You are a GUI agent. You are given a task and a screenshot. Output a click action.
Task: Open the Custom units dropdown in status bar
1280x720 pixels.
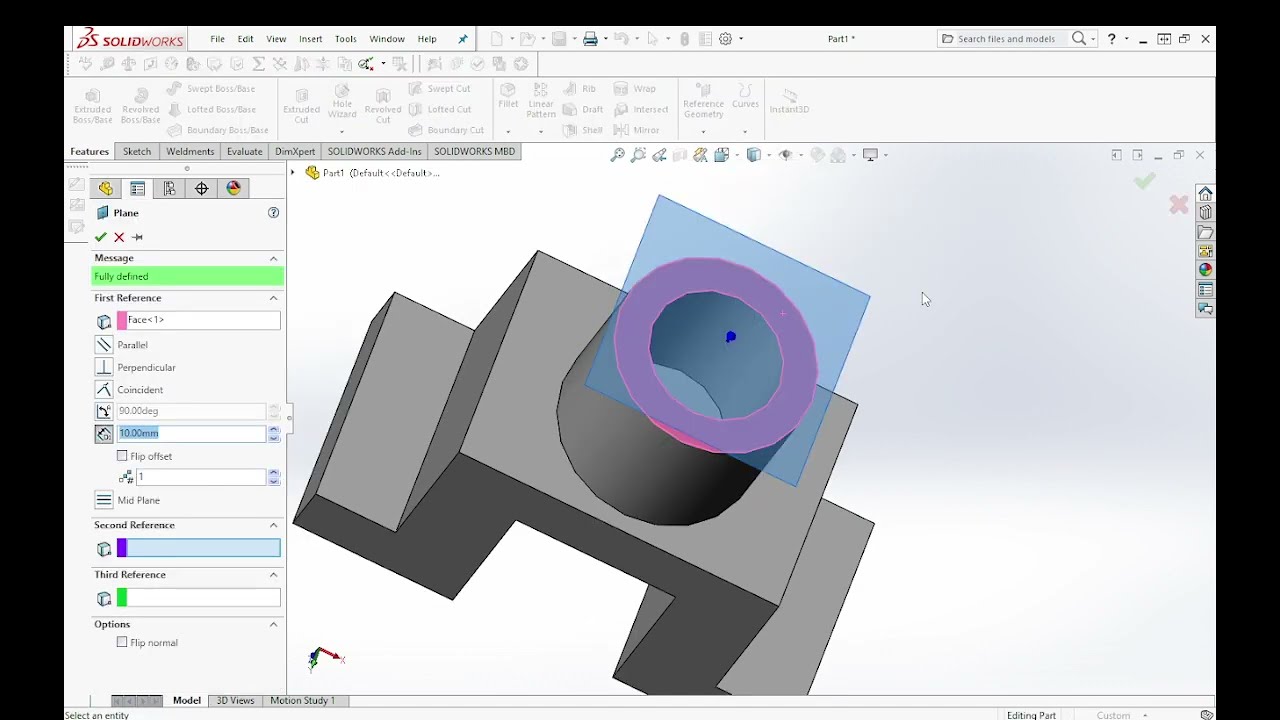[x=1146, y=715]
